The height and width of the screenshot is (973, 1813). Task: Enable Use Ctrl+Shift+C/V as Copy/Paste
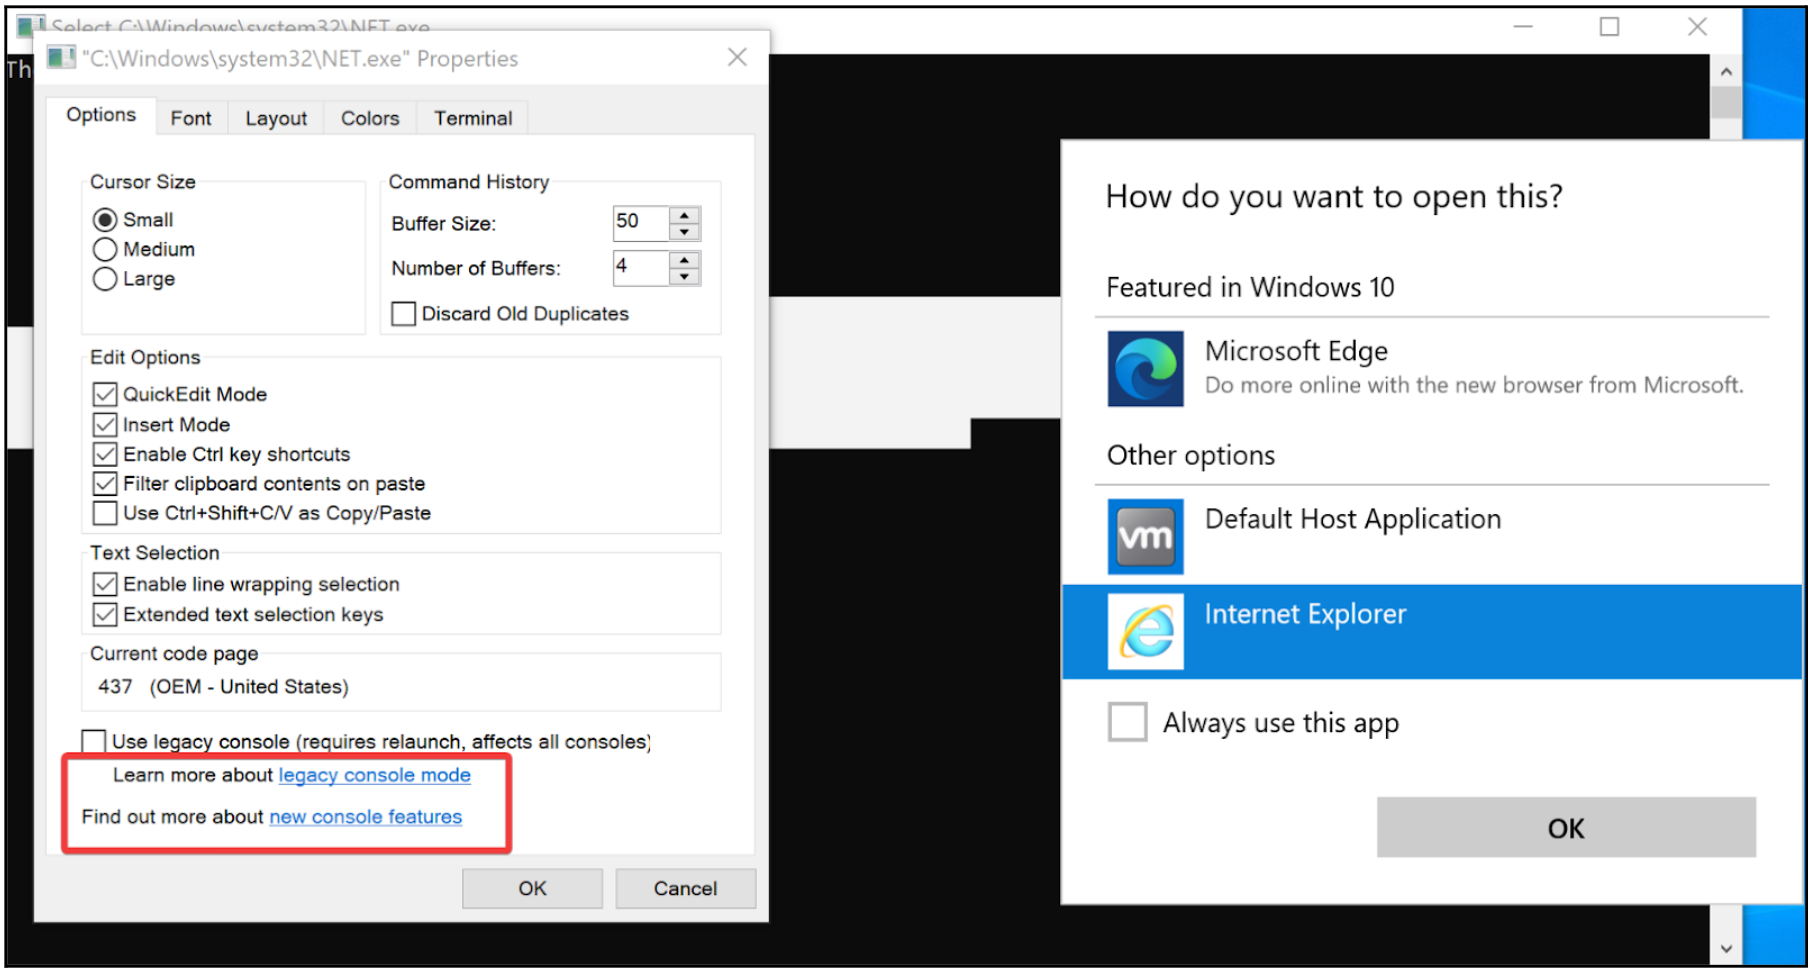[x=105, y=513]
